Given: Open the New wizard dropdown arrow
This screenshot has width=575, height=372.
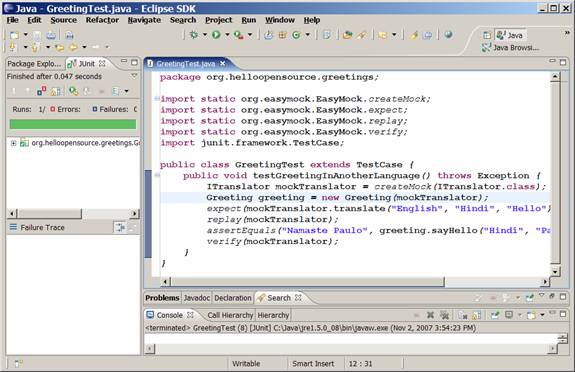Looking at the screenshot, I should click(x=25, y=35).
